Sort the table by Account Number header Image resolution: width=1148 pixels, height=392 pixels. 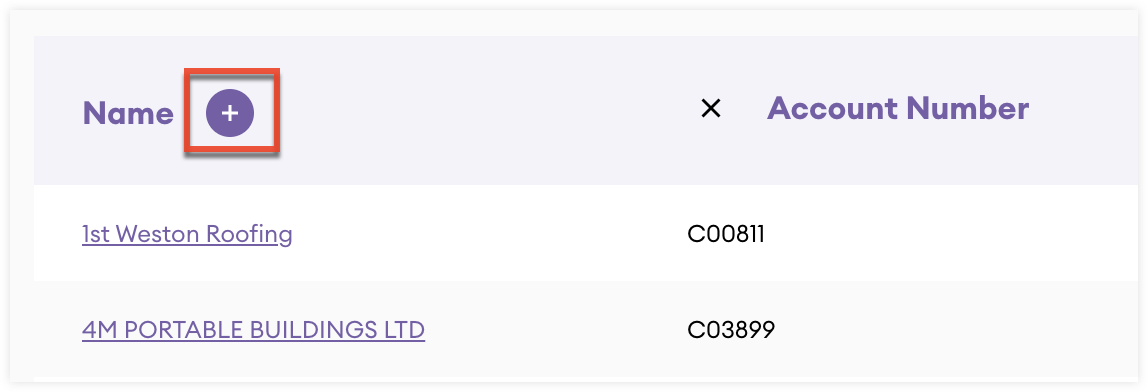coord(898,108)
